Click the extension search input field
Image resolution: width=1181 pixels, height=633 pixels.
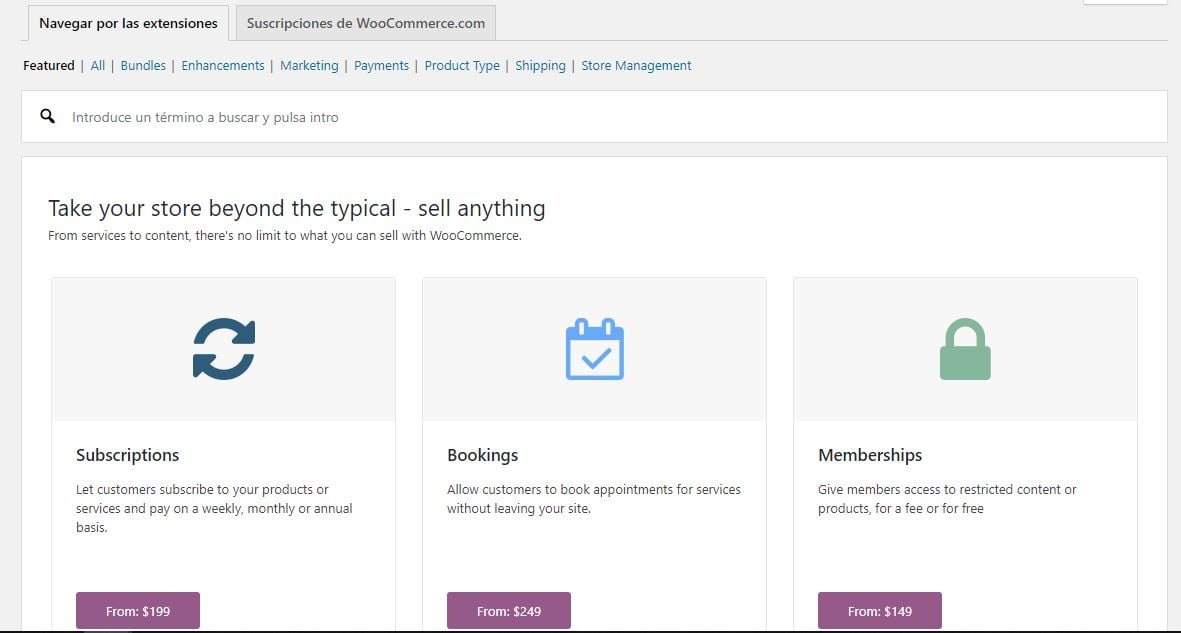[x=400, y=116]
